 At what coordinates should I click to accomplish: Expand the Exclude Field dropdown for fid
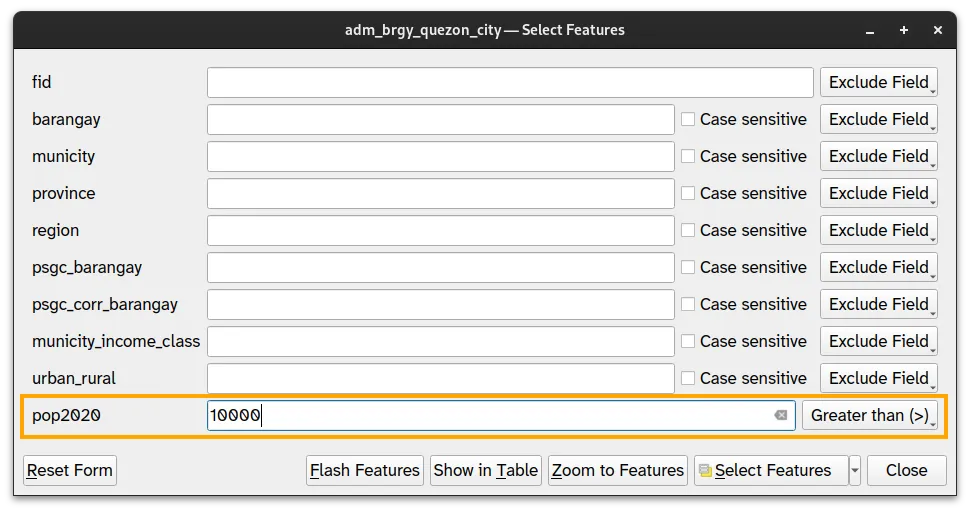[878, 82]
